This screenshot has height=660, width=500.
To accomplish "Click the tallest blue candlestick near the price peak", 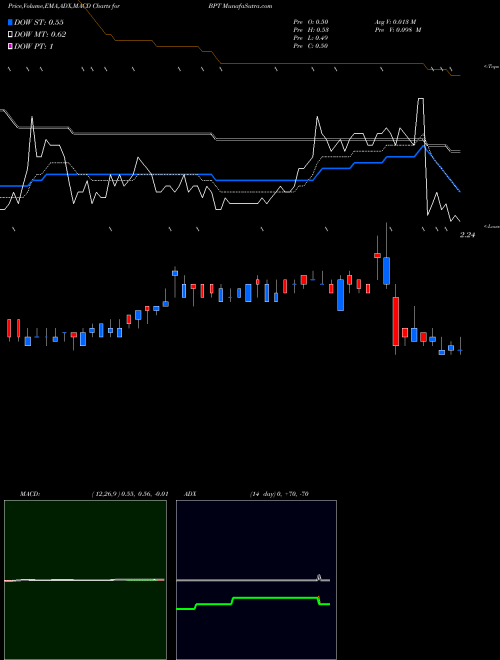I will [386, 271].
